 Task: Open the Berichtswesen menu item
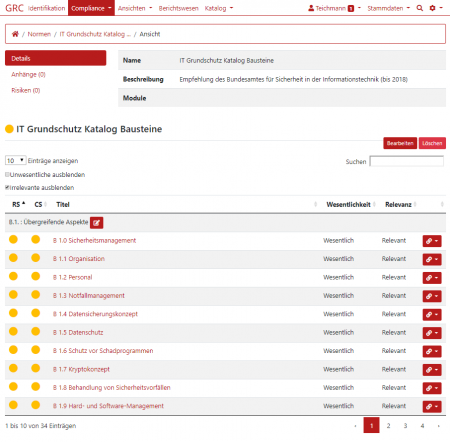click(x=178, y=8)
